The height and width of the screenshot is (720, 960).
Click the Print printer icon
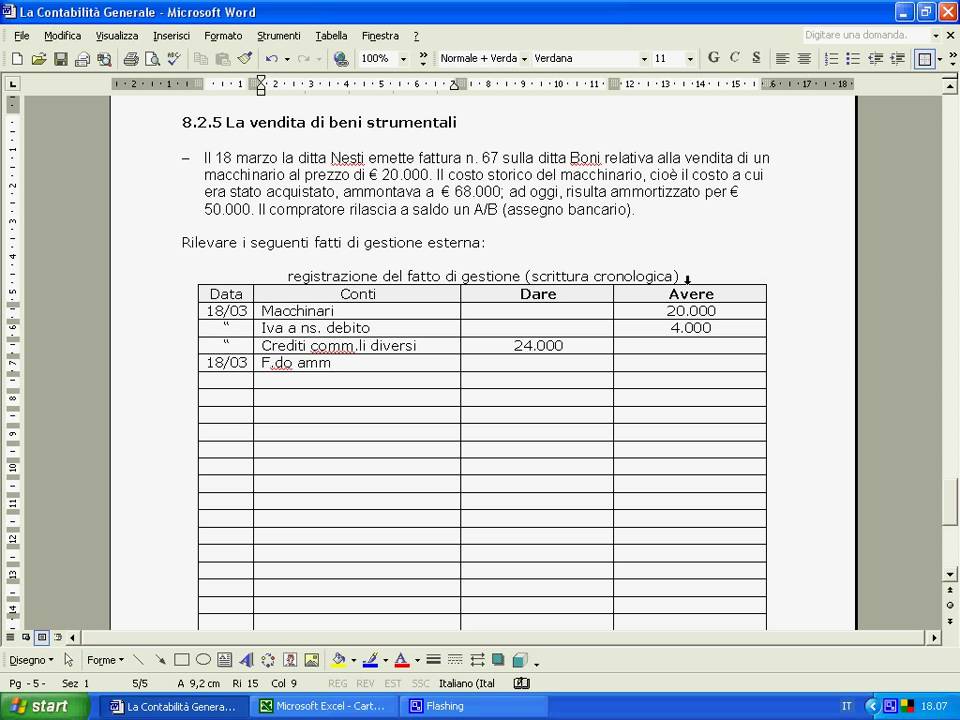[130, 59]
